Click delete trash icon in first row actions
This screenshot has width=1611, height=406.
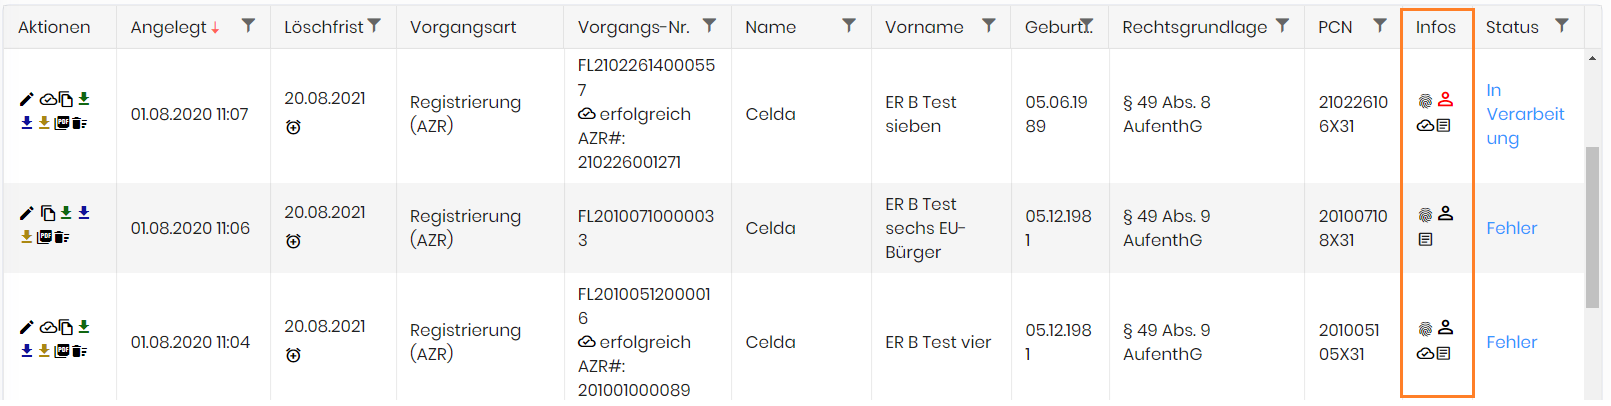coord(79,123)
